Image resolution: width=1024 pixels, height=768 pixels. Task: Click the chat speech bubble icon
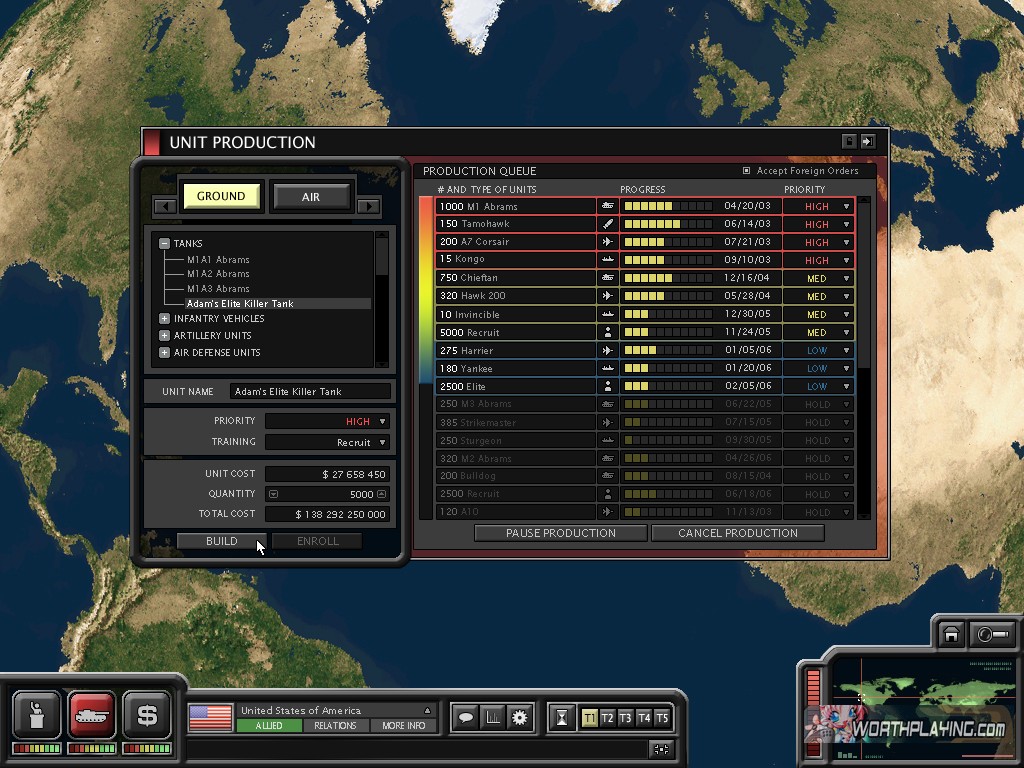(465, 717)
